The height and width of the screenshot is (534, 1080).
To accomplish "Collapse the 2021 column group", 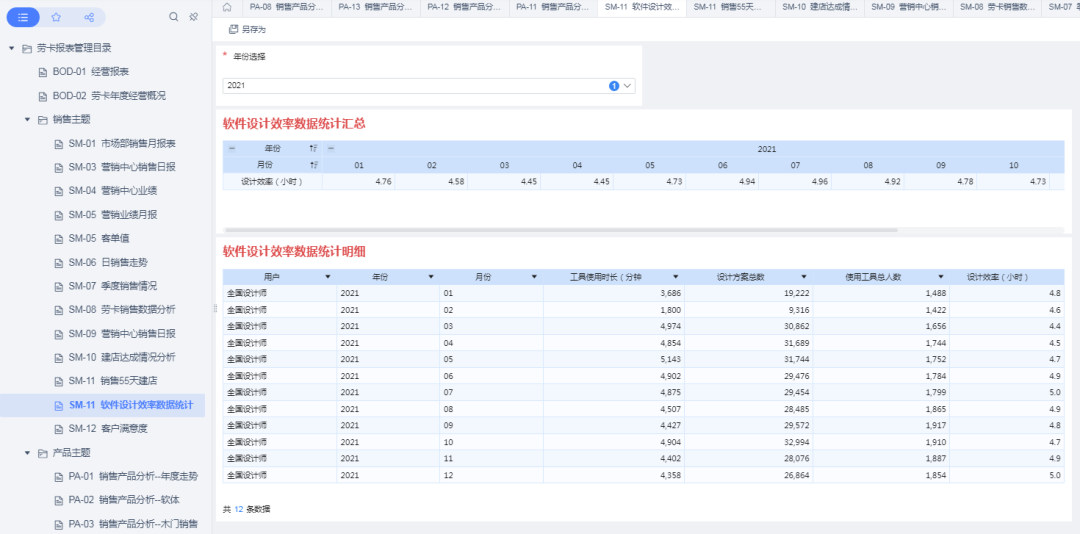I will pyautogui.click(x=331, y=148).
